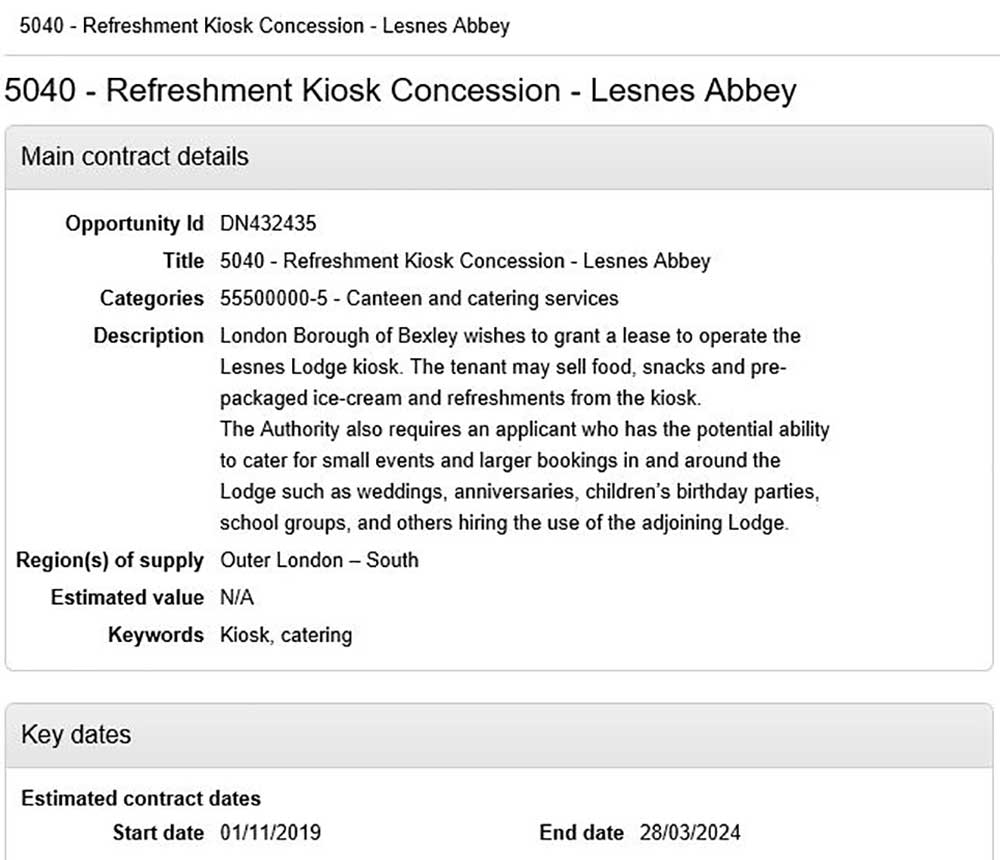Click the Opportunity Id value DN432435

(x=268, y=224)
